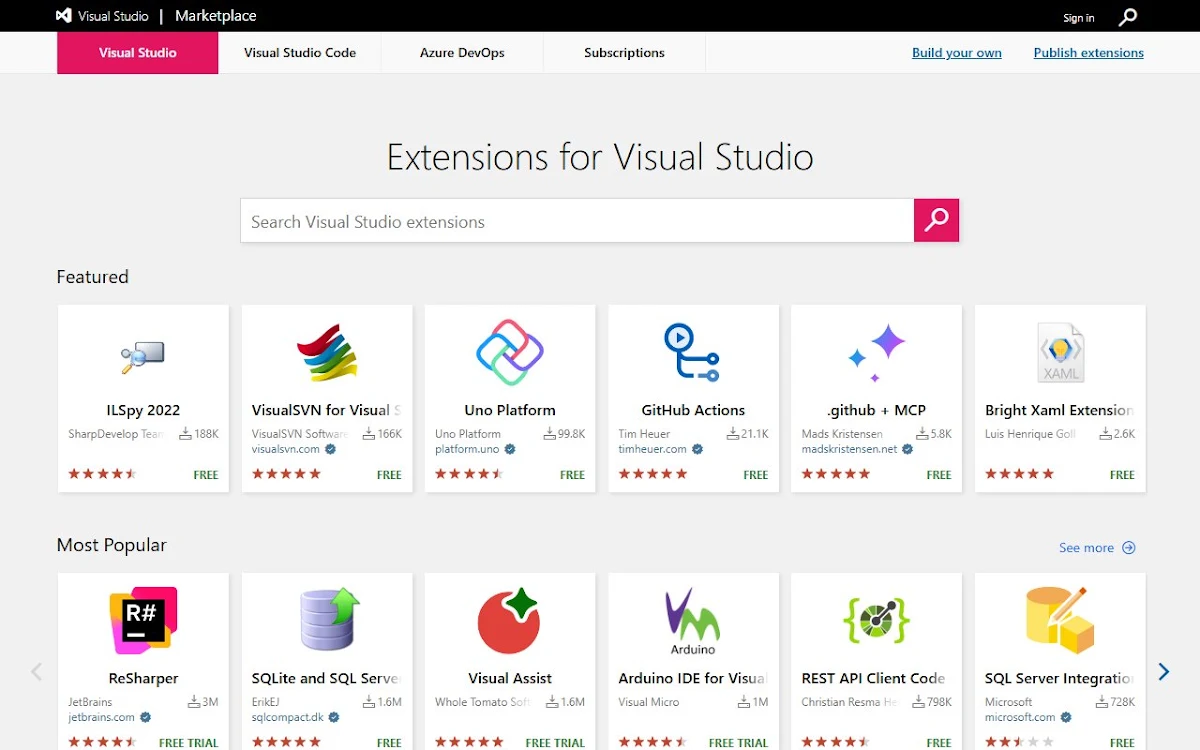Click Sign in

(1078, 18)
